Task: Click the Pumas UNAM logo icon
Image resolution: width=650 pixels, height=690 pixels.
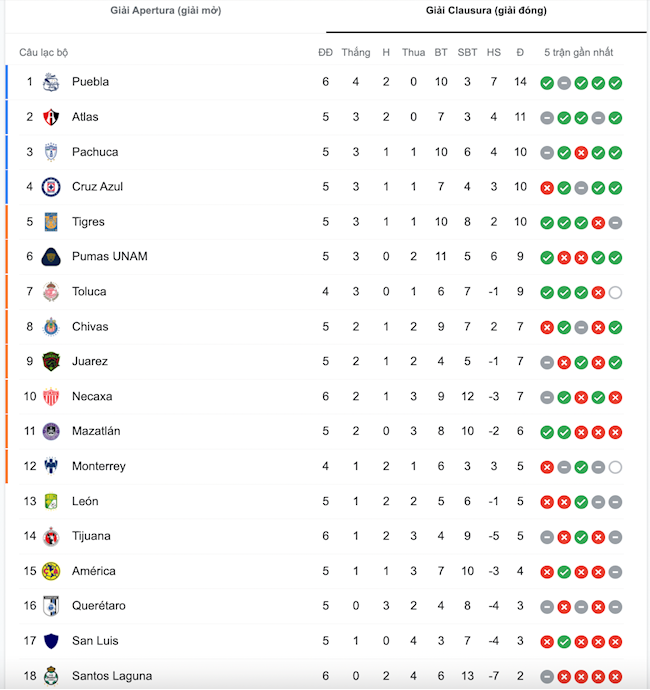Action: [51, 257]
